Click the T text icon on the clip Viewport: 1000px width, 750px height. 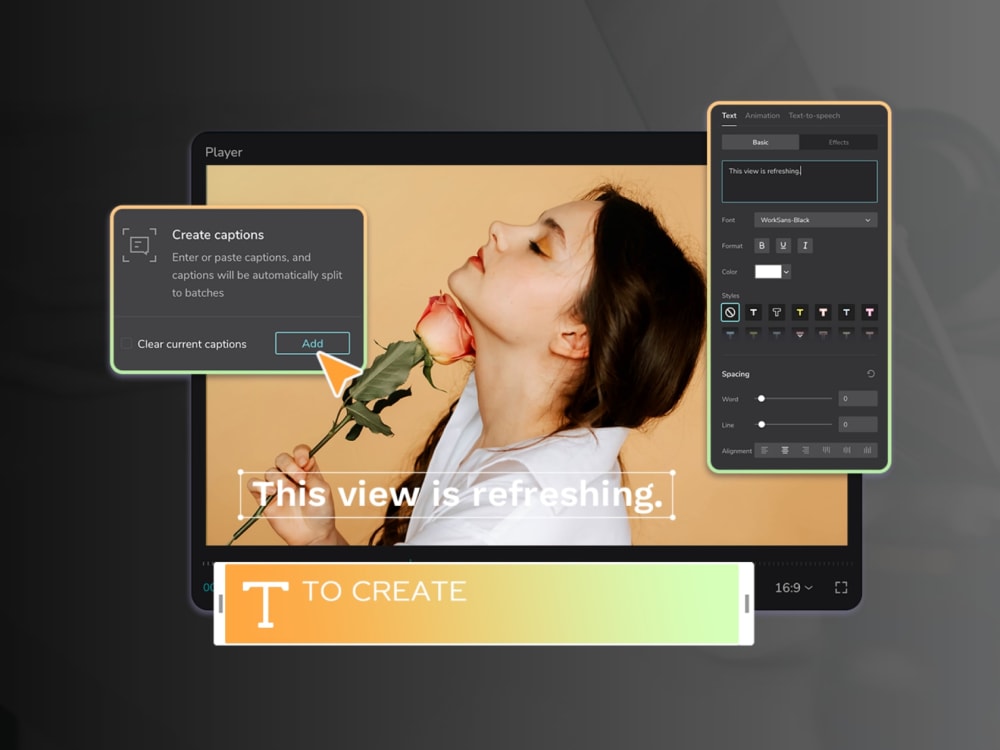click(265, 605)
